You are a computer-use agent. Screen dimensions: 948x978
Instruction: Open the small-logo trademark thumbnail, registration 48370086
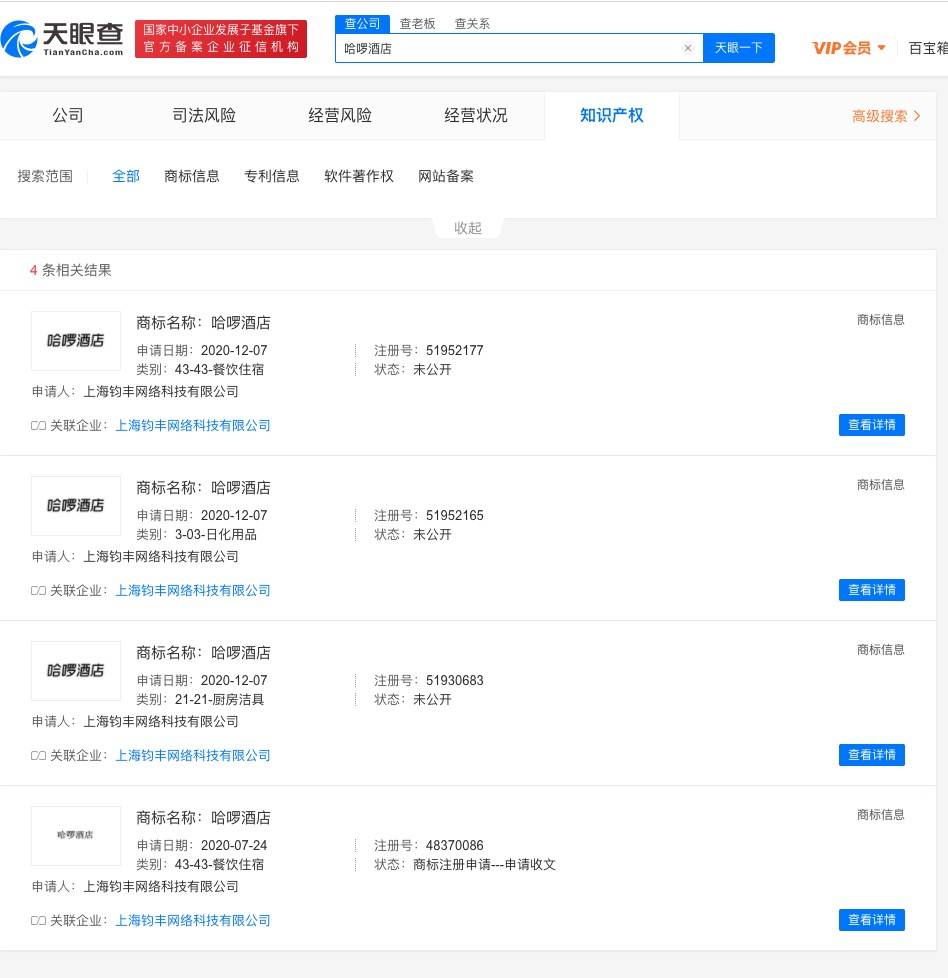pyautogui.click(x=75, y=836)
